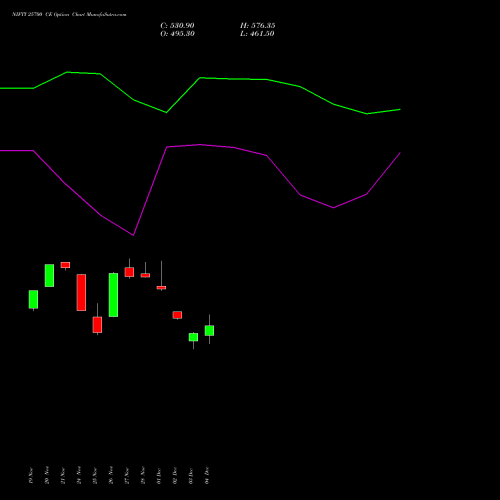500x500 pixels.
Task: Click the open value 'O: 495.30'
Action: click(x=177, y=34)
